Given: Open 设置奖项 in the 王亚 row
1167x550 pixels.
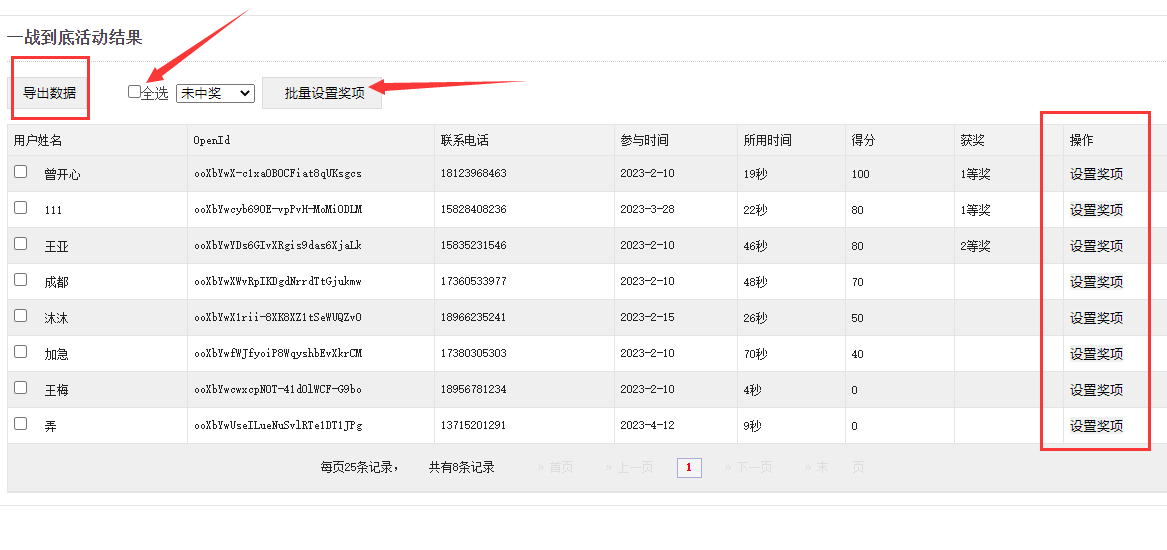Looking at the screenshot, I should [x=1096, y=246].
